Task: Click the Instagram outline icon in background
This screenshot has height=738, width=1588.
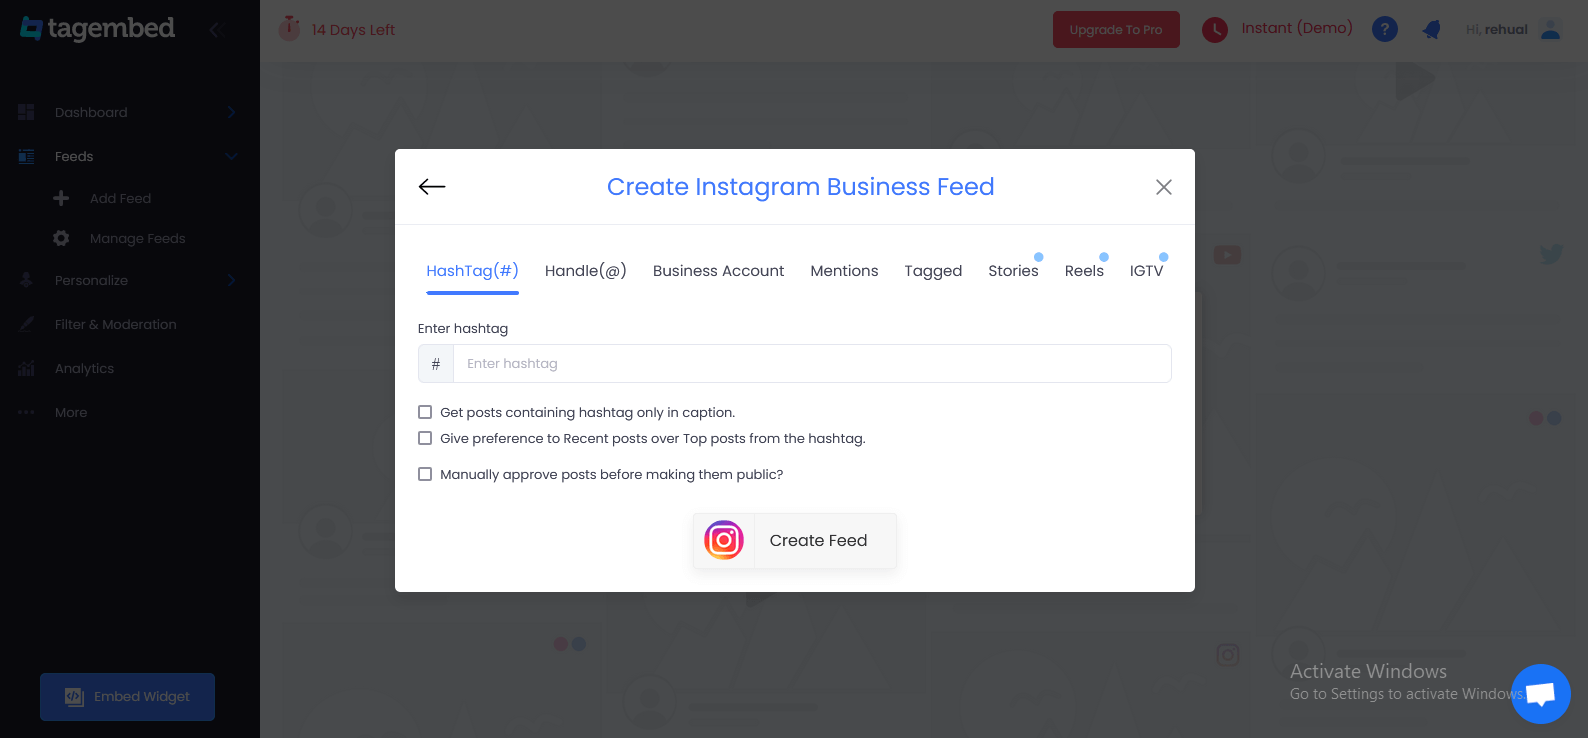Action: coord(1228,655)
